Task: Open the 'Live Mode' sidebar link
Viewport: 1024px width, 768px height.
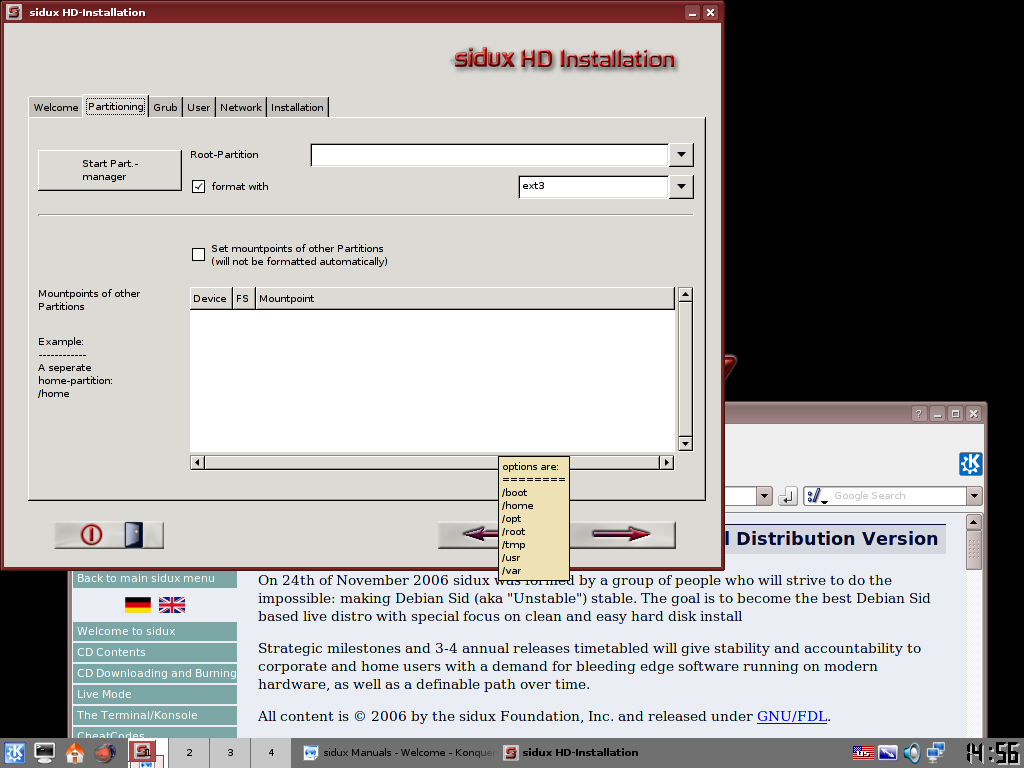Action: [x=155, y=694]
